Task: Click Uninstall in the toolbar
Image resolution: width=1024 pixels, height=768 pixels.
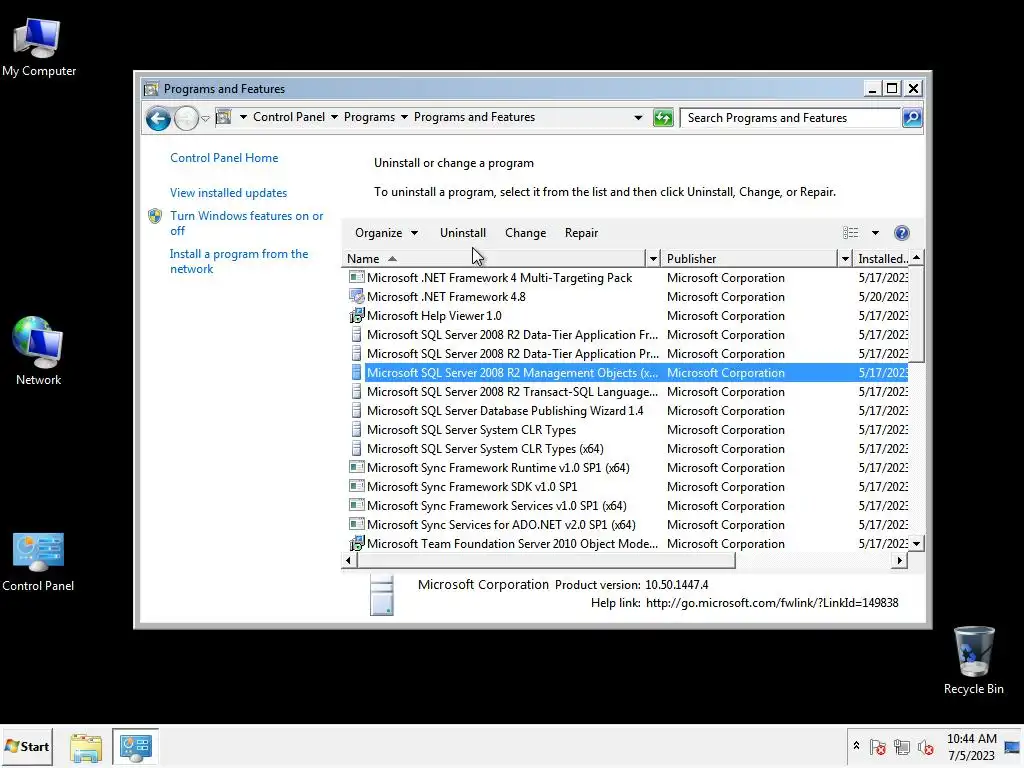Action: [x=462, y=233]
